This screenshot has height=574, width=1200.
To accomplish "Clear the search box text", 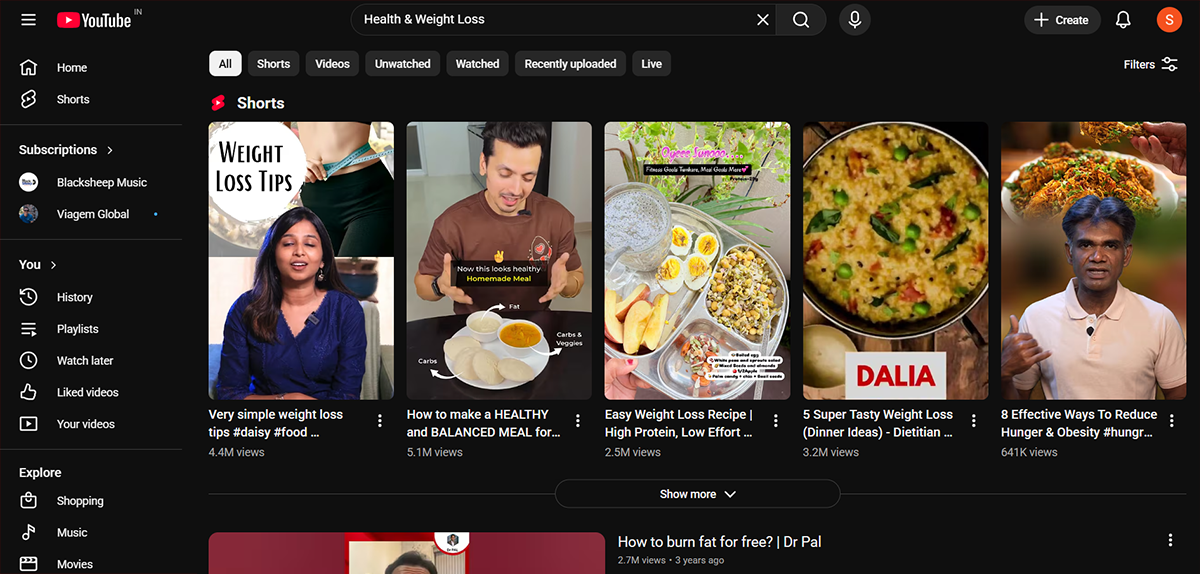I will pyautogui.click(x=762, y=20).
